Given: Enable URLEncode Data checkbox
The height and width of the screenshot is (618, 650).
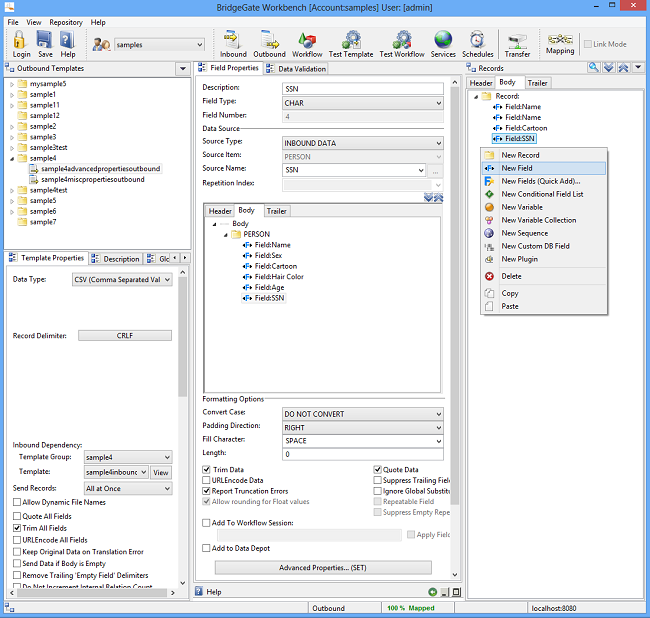Looking at the screenshot, I should click(206, 480).
